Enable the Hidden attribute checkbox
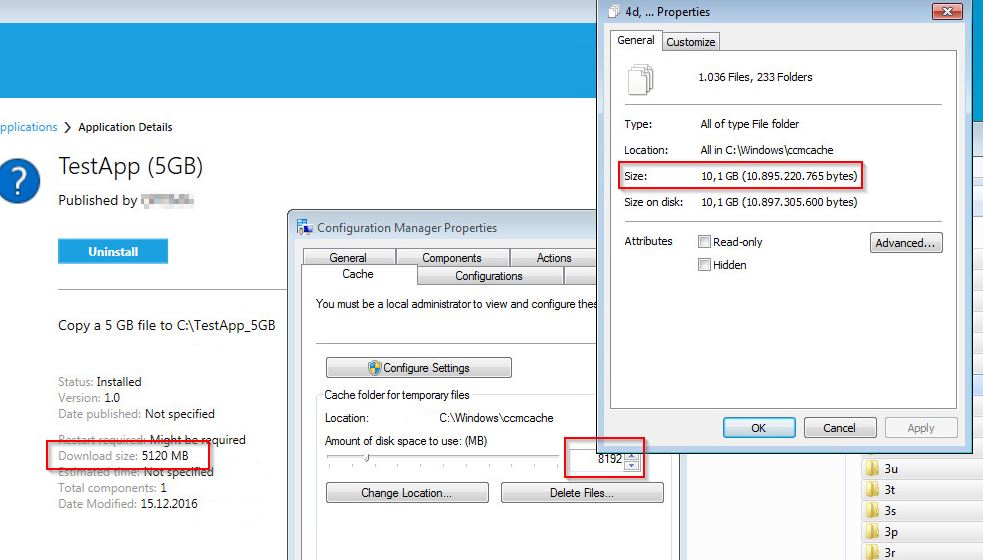The image size is (983, 560). pos(705,265)
